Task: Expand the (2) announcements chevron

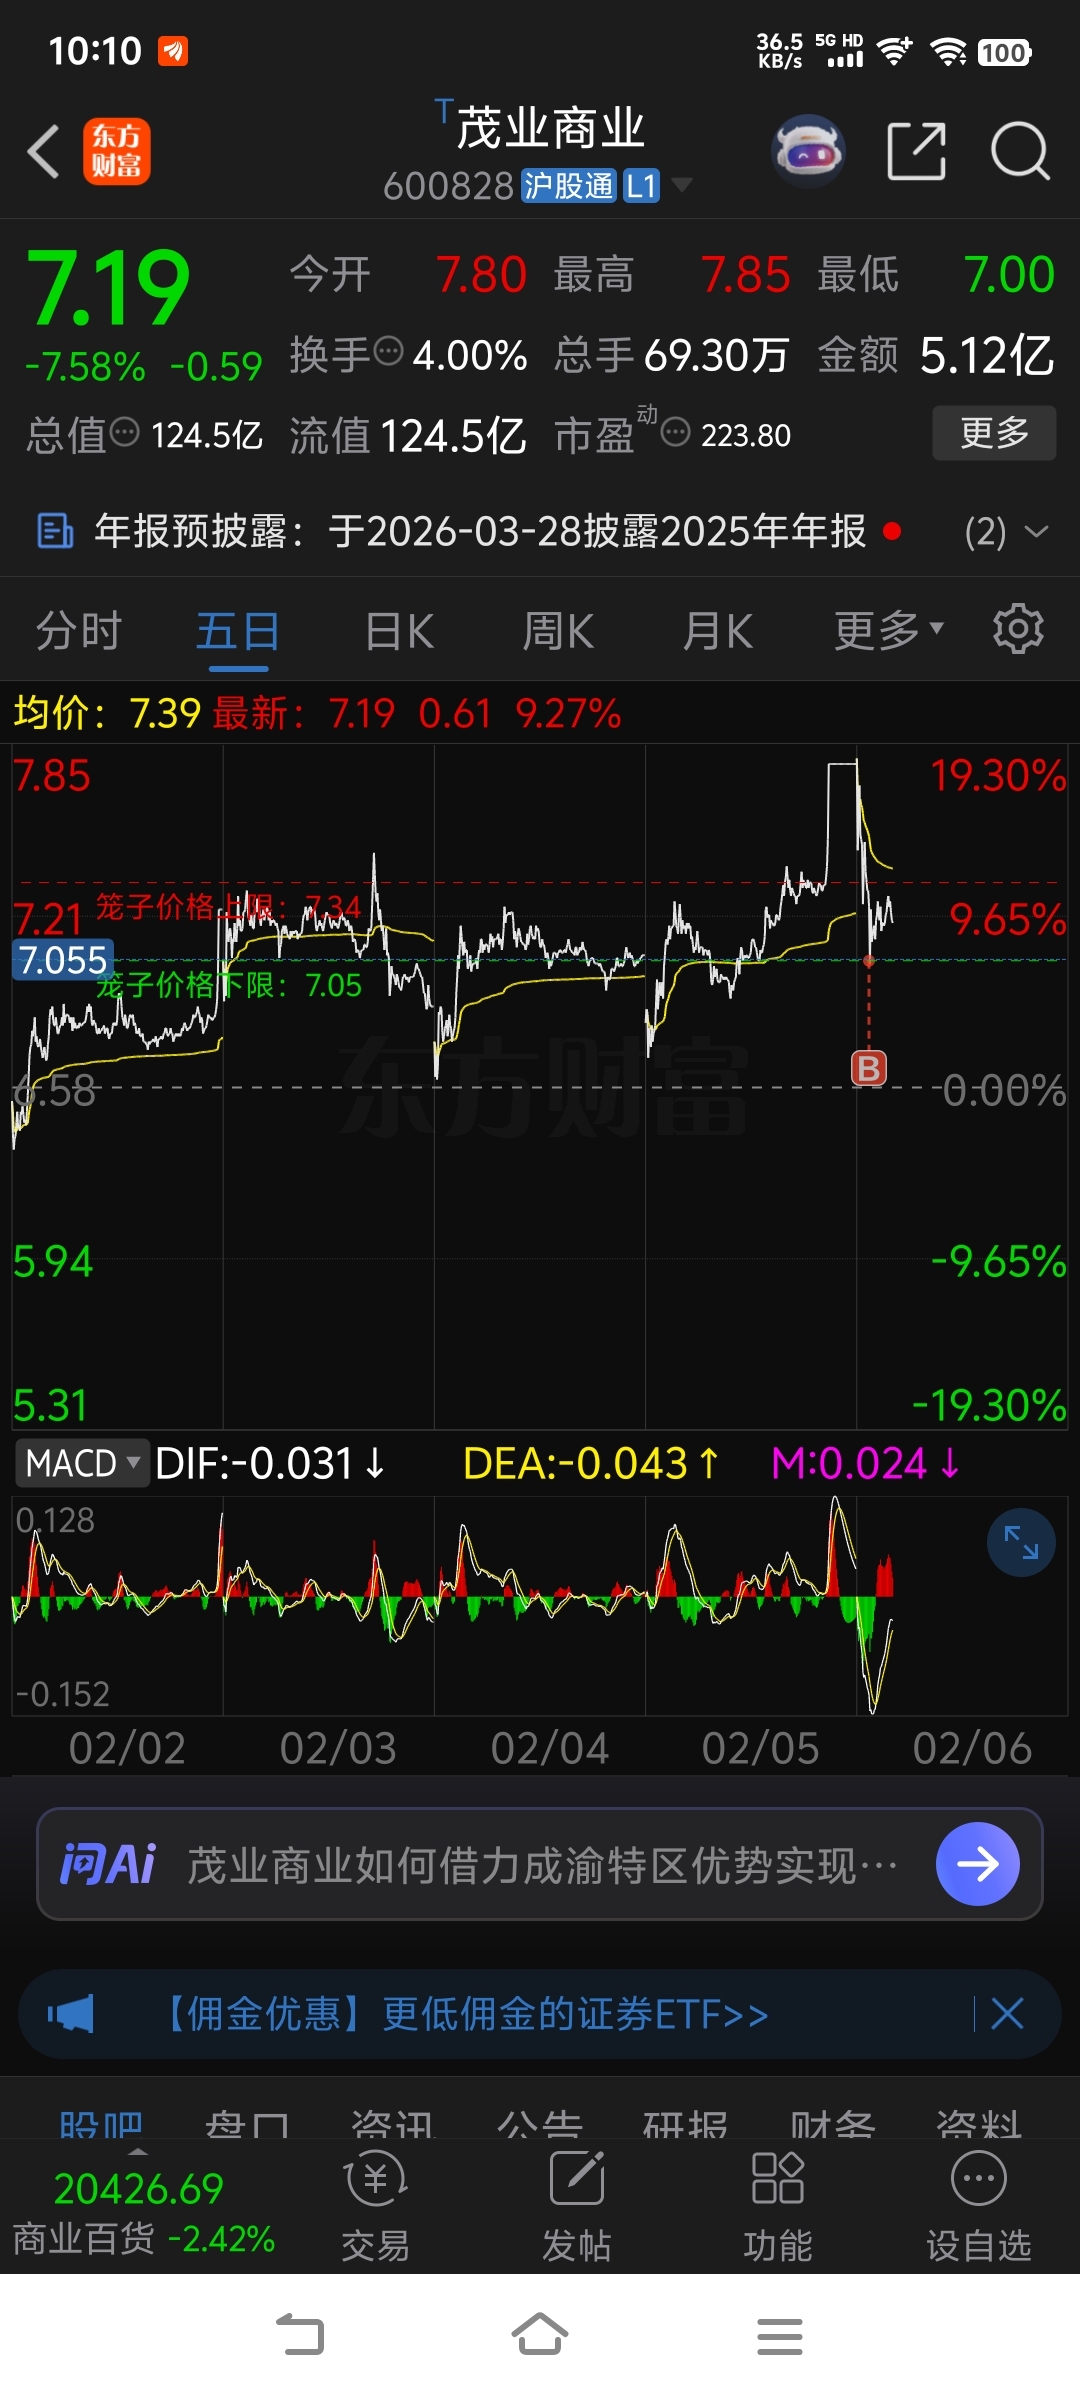Action: click(x=1037, y=531)
